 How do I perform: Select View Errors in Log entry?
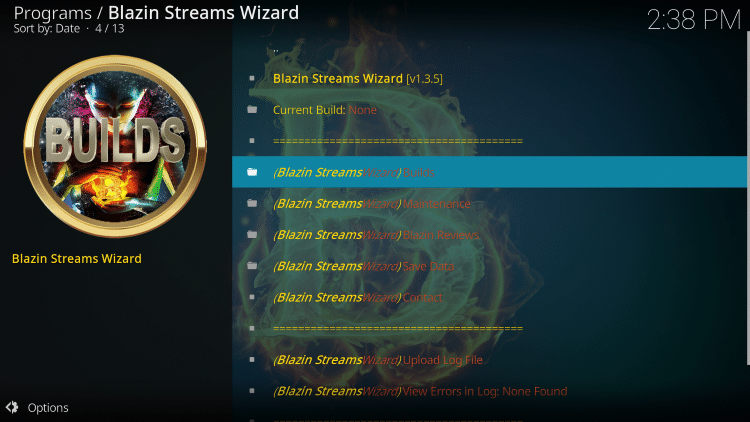(x=489, y=391)
